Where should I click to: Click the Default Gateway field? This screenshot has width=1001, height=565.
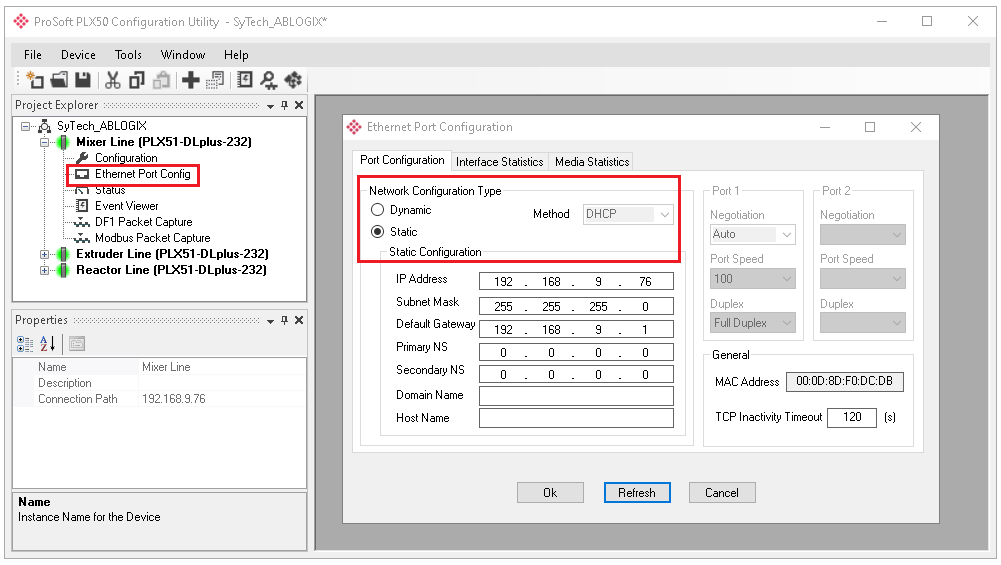tap(576, 329)
